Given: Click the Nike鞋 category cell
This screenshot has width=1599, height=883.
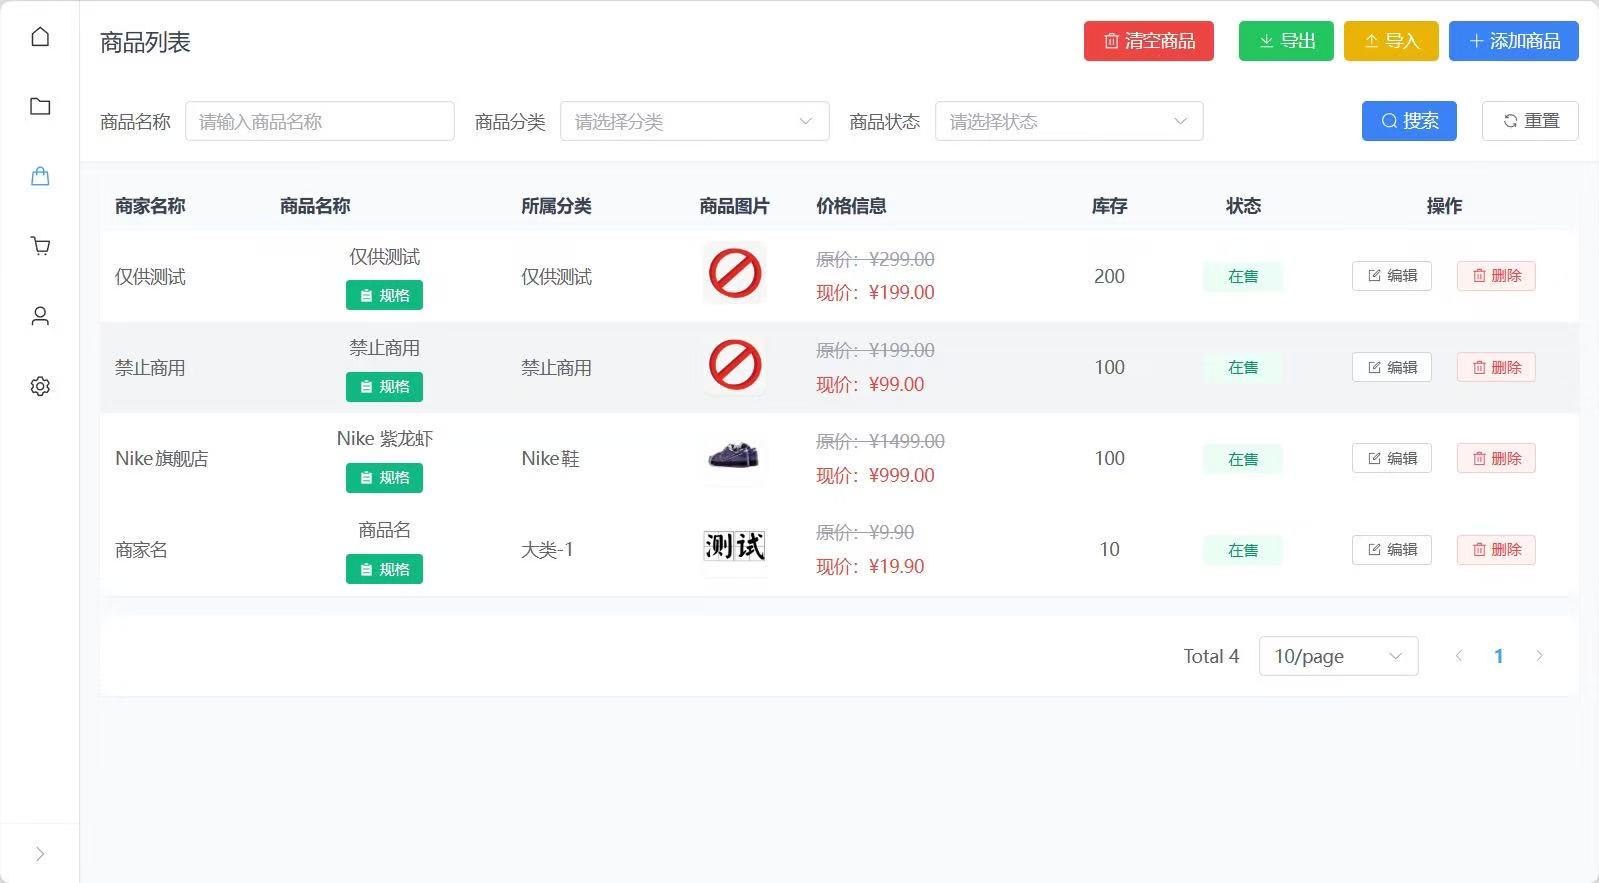Looking at the screenshot, I should 550,459.
